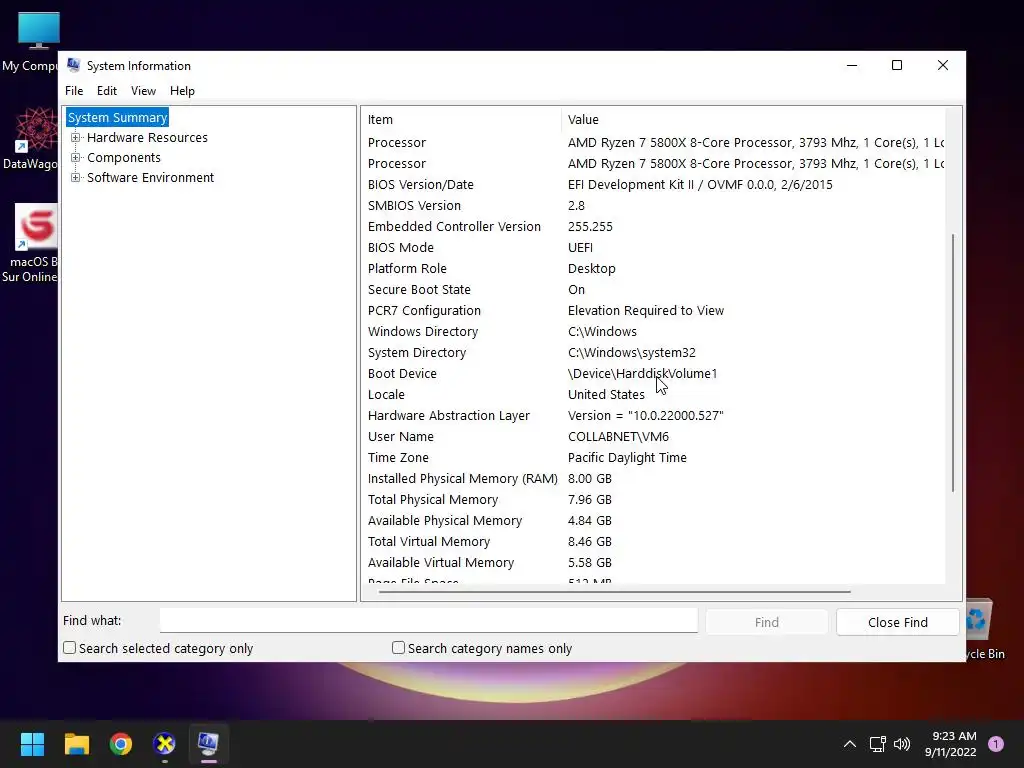Select the Windows Directory row
The width and height of the screenshot is (1024, 768).
pyautogui.click(x=653, y=331)
